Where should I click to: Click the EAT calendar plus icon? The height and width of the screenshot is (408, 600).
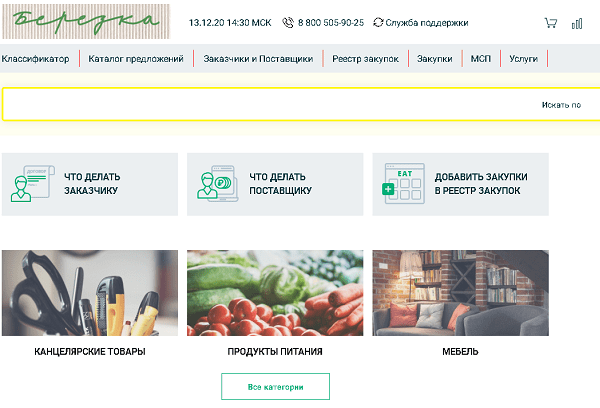404,184
